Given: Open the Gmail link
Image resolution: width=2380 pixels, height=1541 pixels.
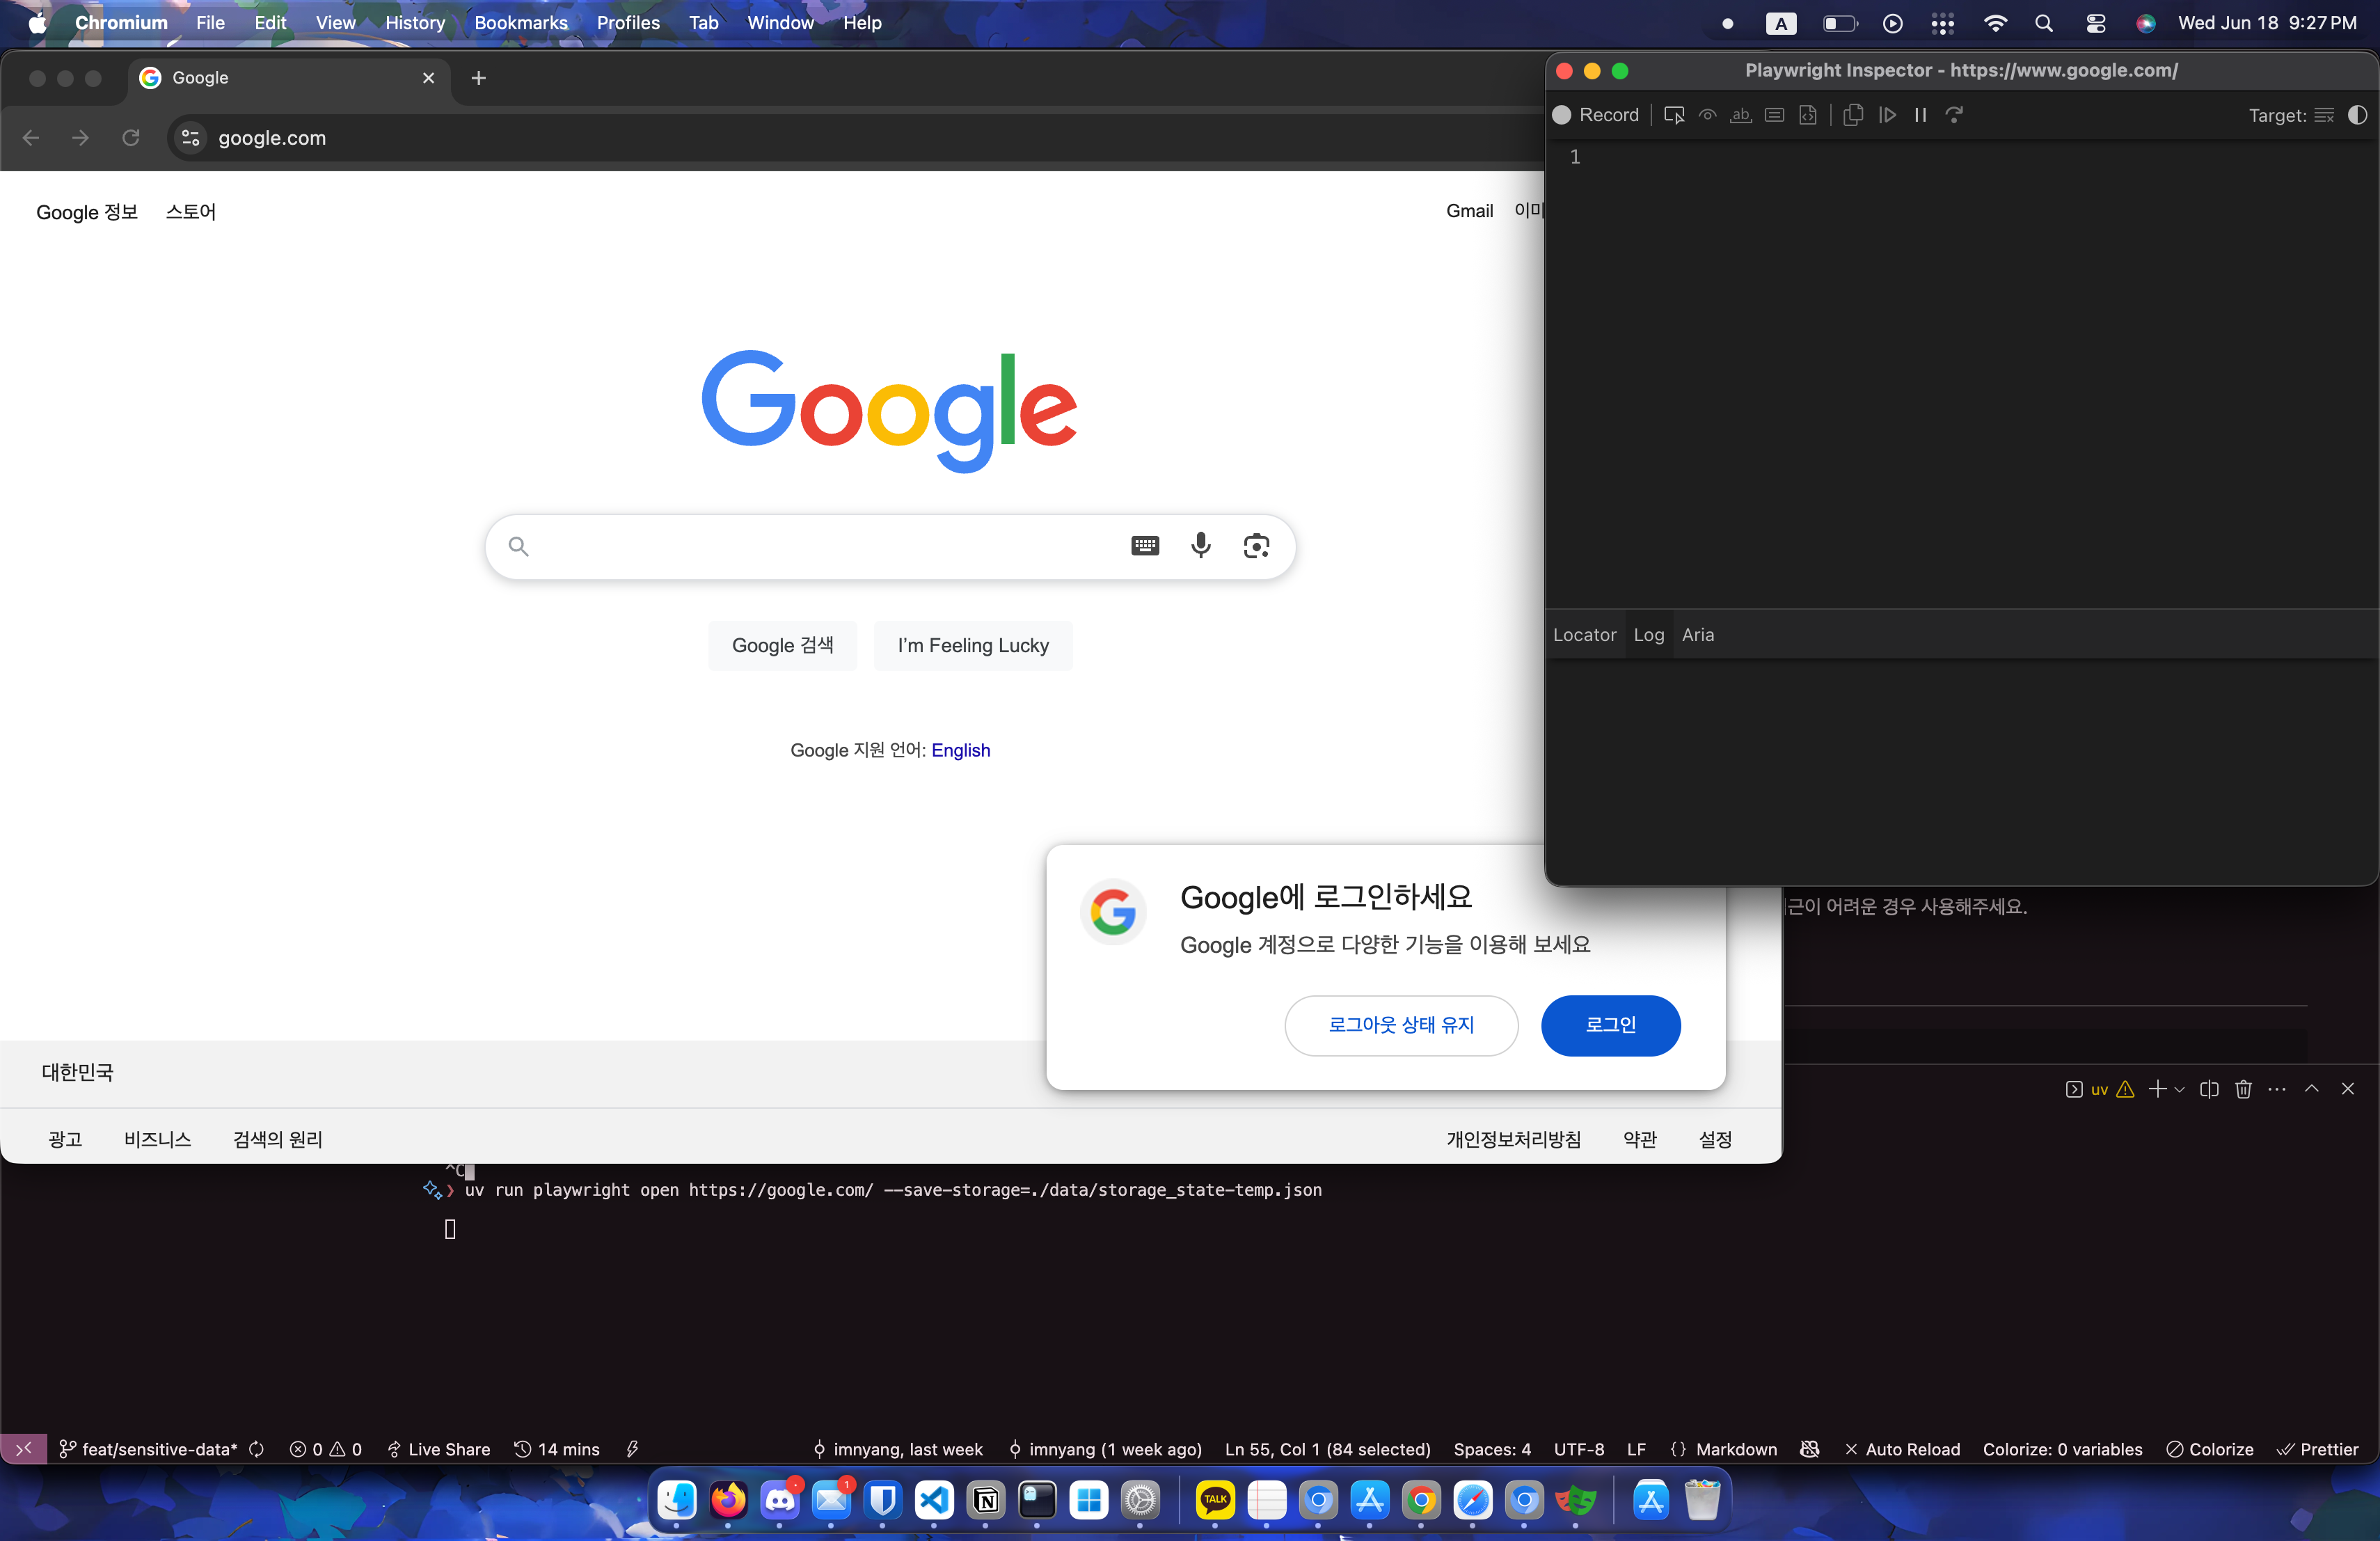Looking at the screenshot, I should click(x=1469, y=211).
